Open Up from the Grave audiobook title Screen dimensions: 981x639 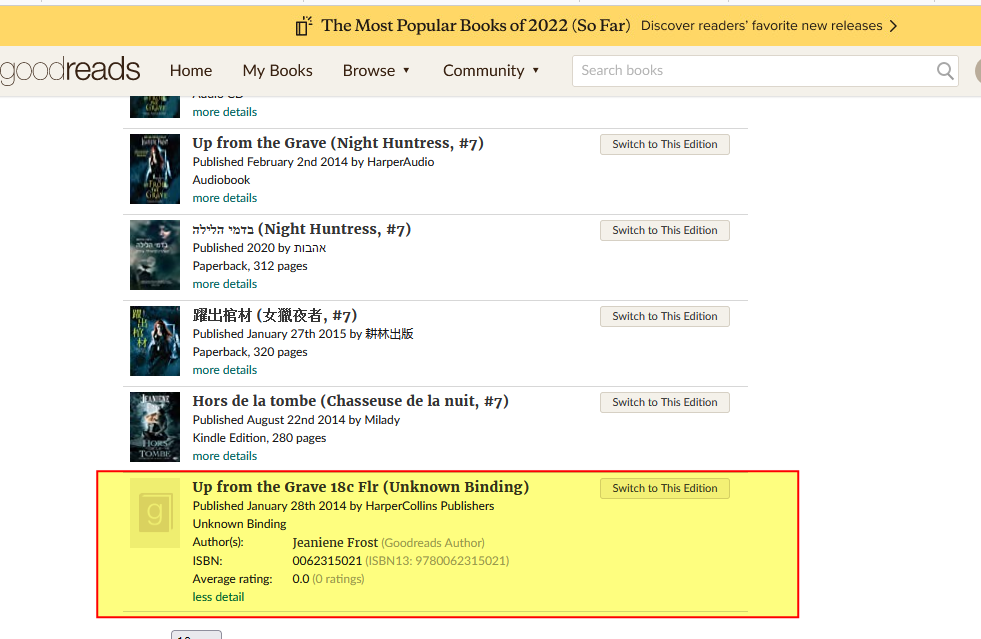coord(338,143)
